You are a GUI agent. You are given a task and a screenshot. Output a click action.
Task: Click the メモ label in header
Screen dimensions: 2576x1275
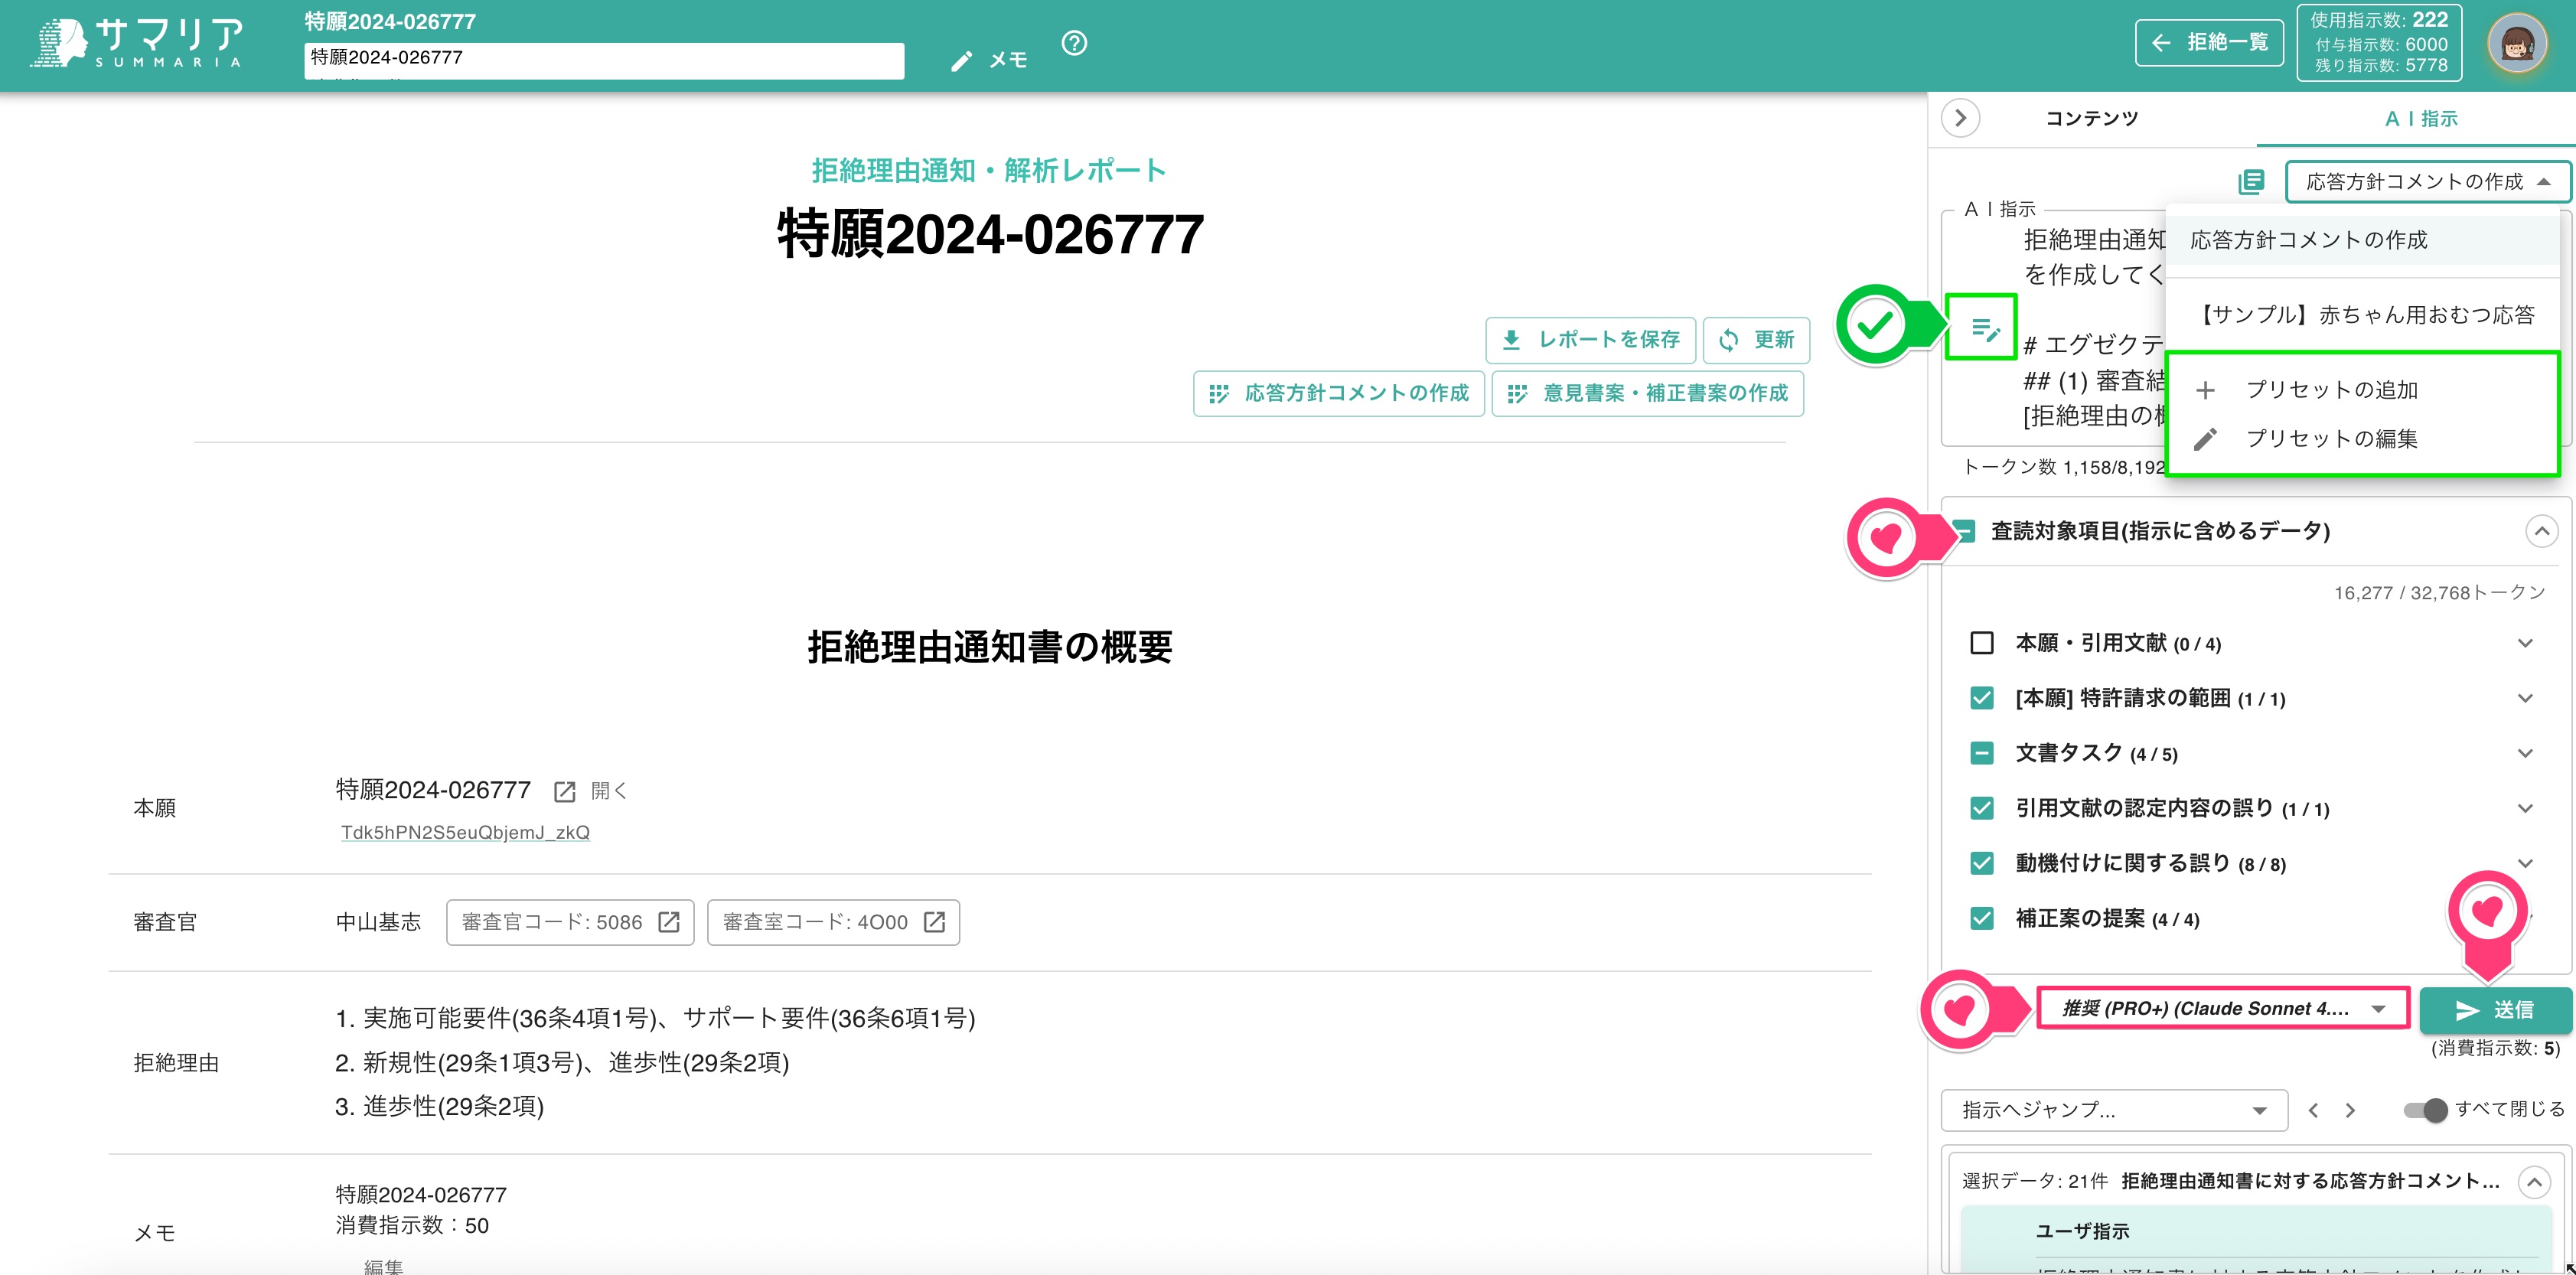[x=1008, y=61]
